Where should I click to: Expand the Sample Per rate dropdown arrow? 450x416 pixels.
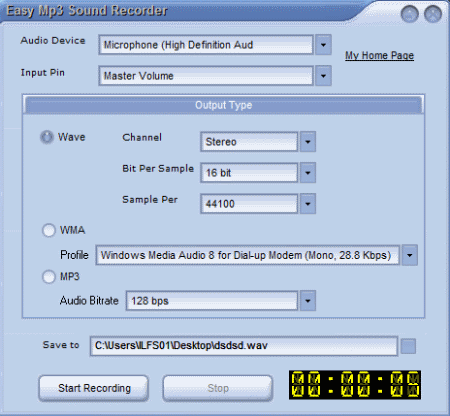(x=308, y=204)
